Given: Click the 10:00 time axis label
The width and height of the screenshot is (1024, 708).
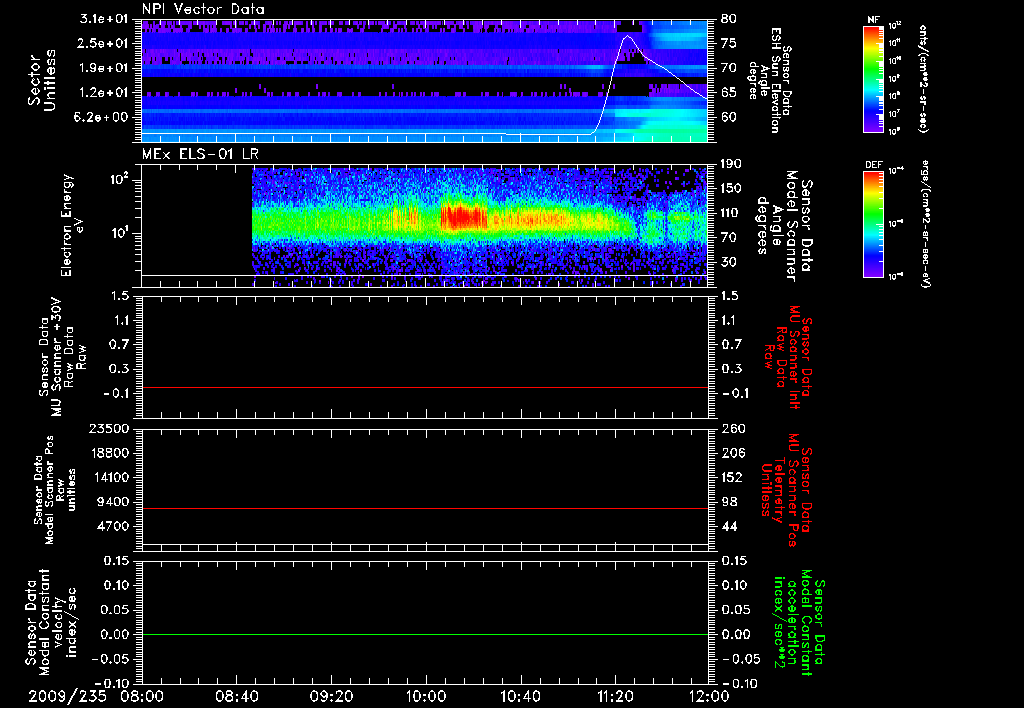Looking at the screenshot, I should pos(426,696).
